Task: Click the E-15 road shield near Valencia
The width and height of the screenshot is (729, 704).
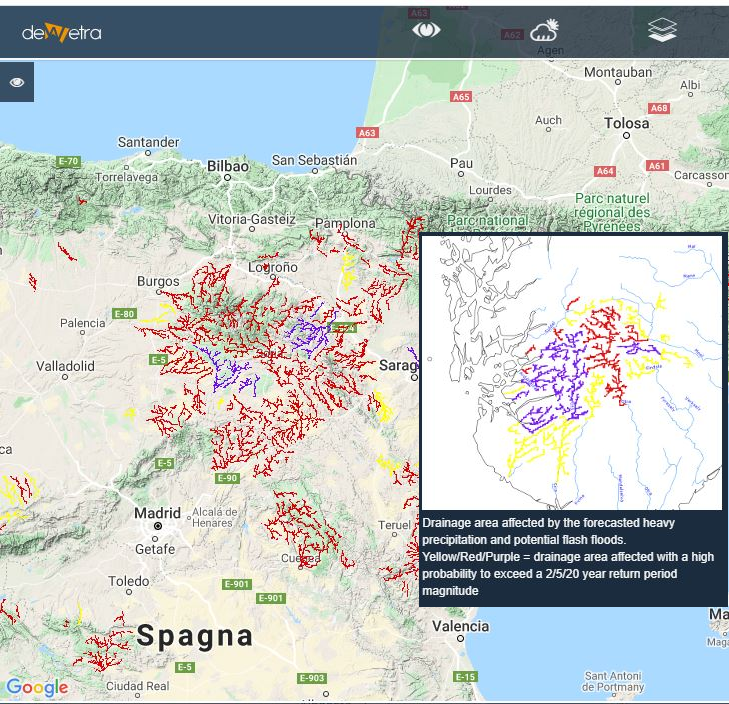Action: [465, 677]
